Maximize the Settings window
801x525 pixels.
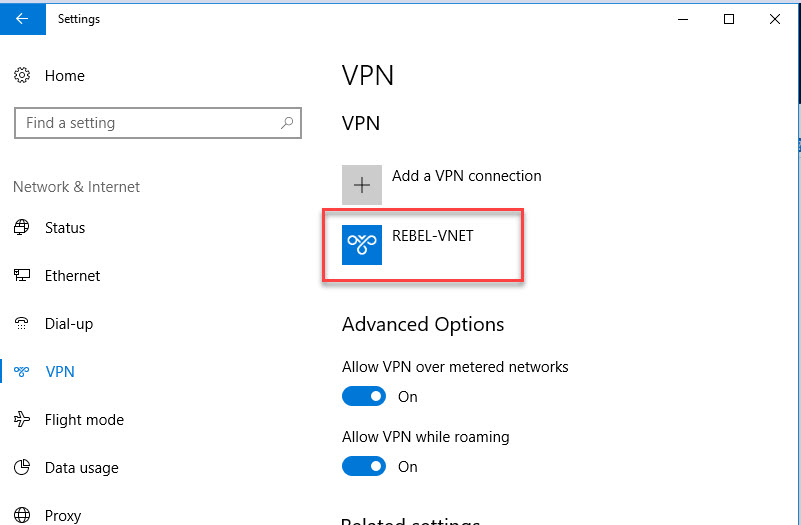click(729, 19)
